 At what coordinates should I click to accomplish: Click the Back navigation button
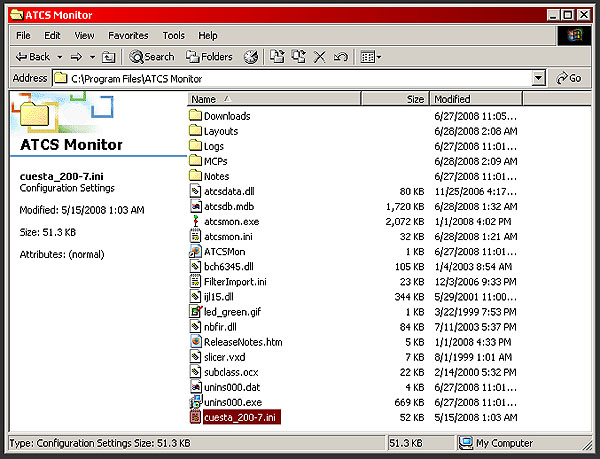pyautogui.click(x=33, y=57)
